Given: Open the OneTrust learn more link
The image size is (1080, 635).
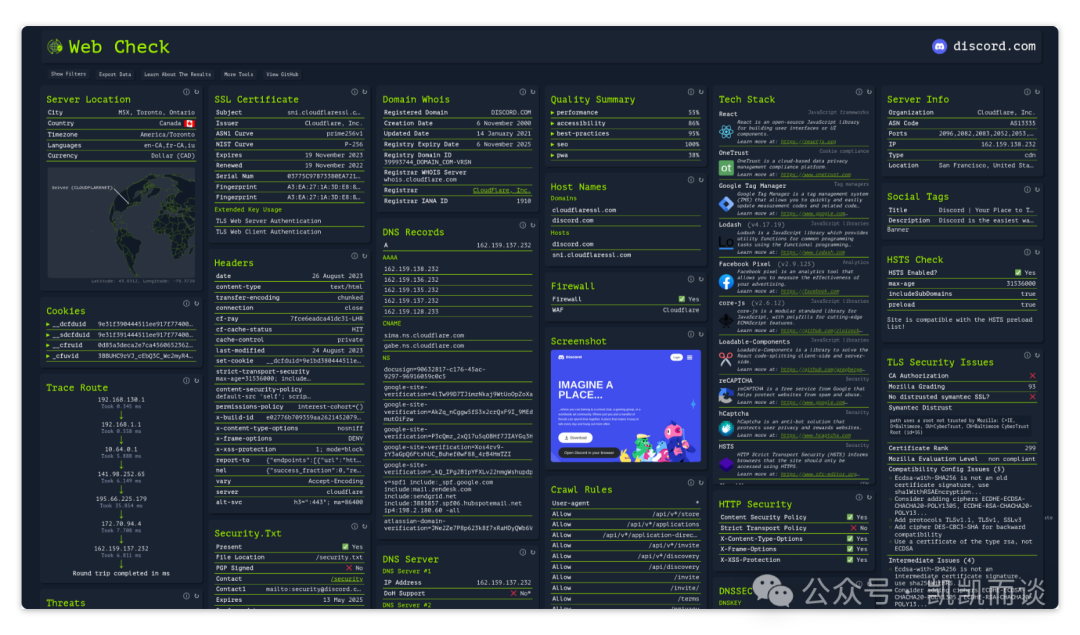Looking at the screenshot, I should pyautogui.click(x=816, y=174).
